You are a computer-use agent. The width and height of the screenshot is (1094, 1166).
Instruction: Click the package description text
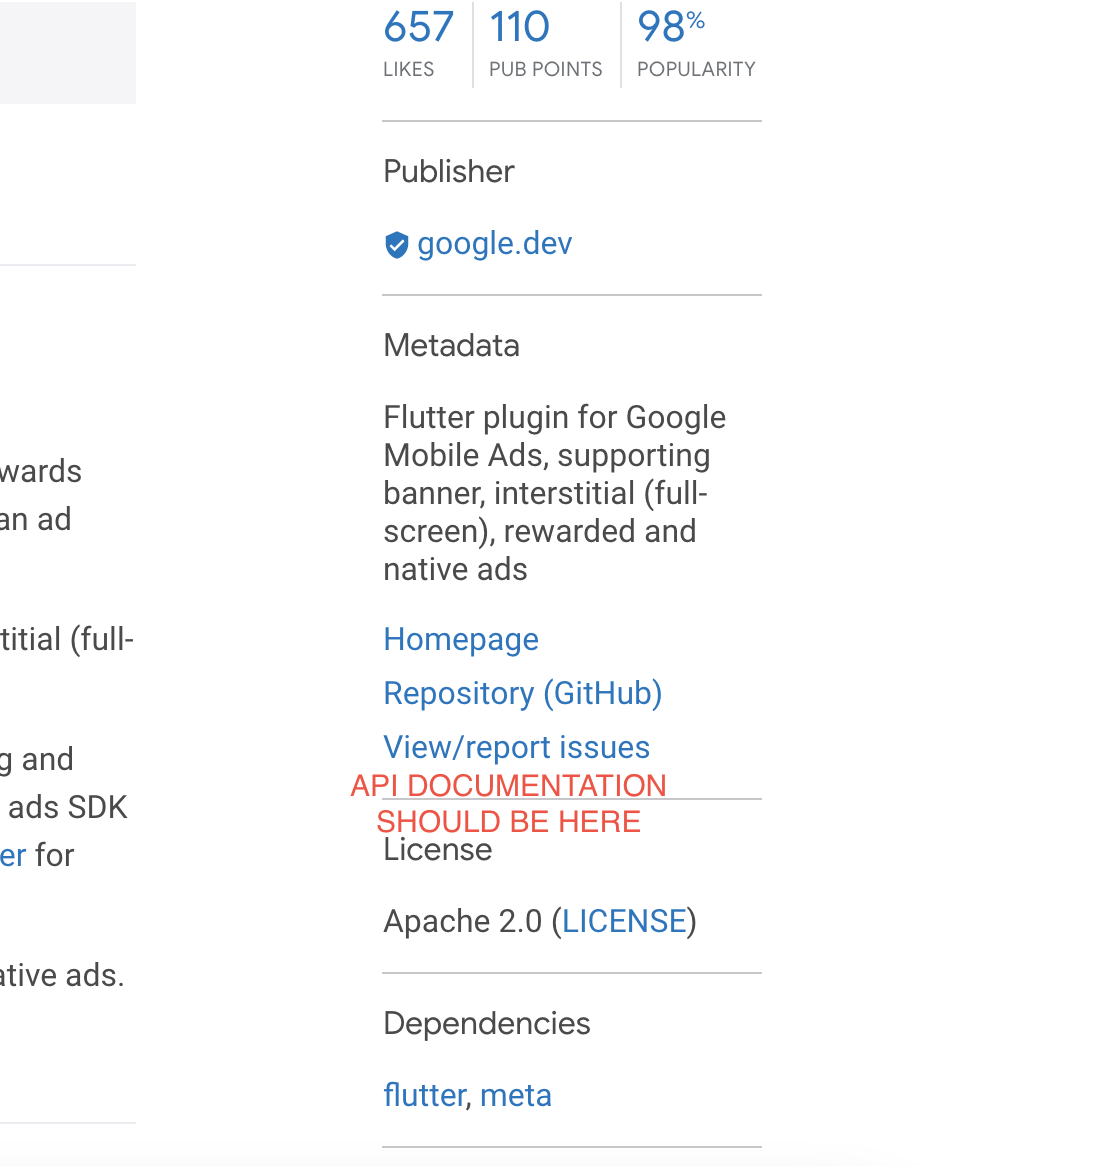pos(553,492)
